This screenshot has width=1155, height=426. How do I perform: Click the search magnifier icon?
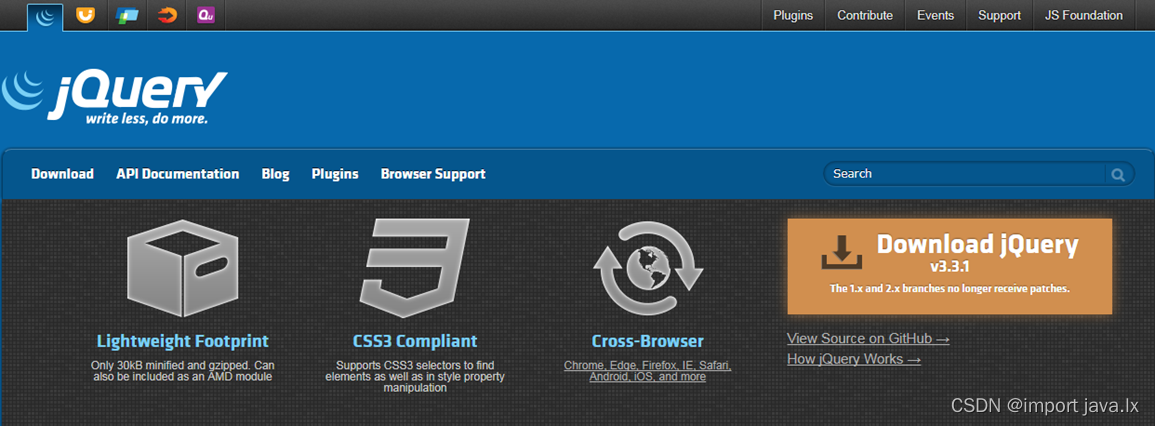click(1118, 175)
